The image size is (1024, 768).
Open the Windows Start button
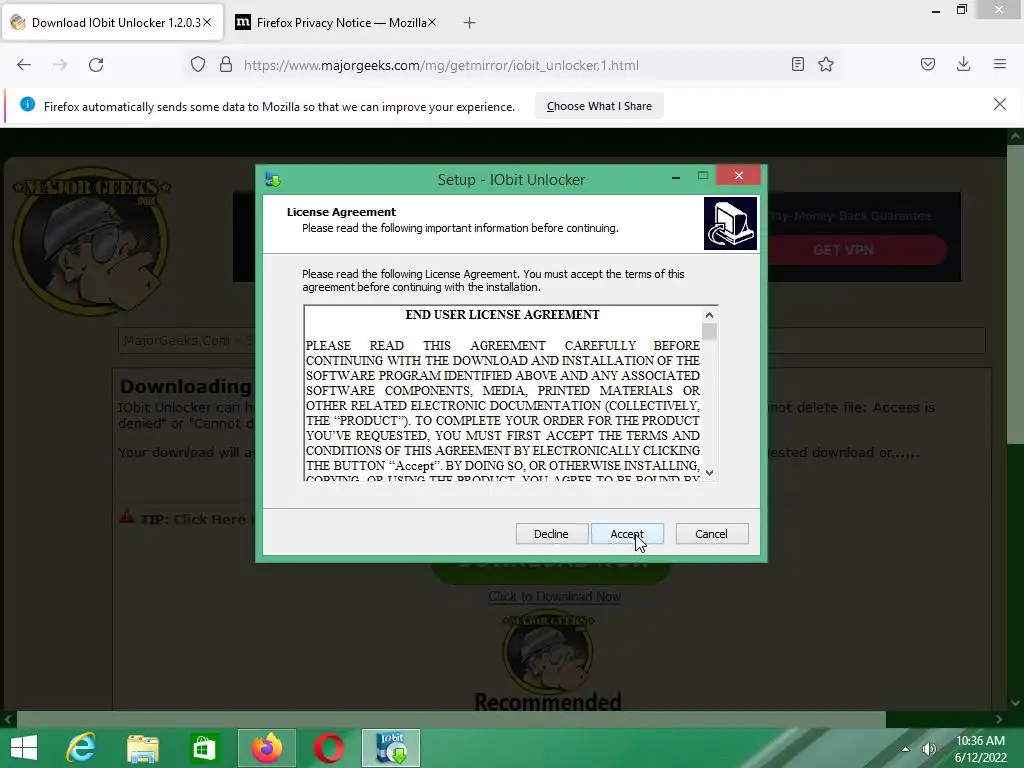[x=24, y=748]
